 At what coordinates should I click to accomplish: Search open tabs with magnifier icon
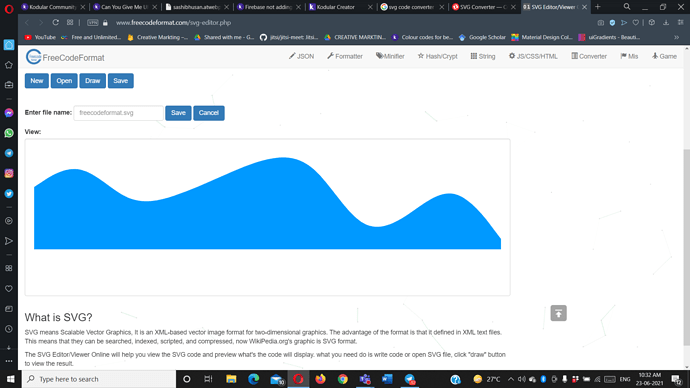point(627,7)
